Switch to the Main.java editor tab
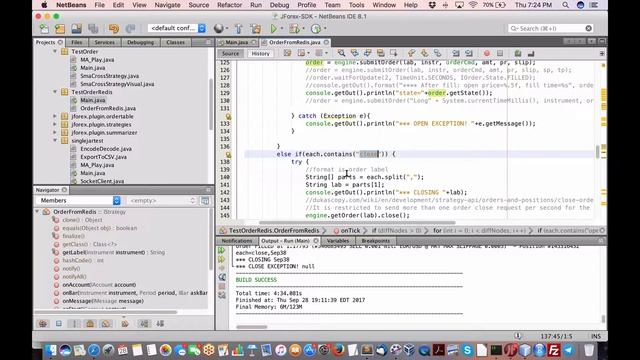Screen dimensions: 640x360 coord(237,42)
